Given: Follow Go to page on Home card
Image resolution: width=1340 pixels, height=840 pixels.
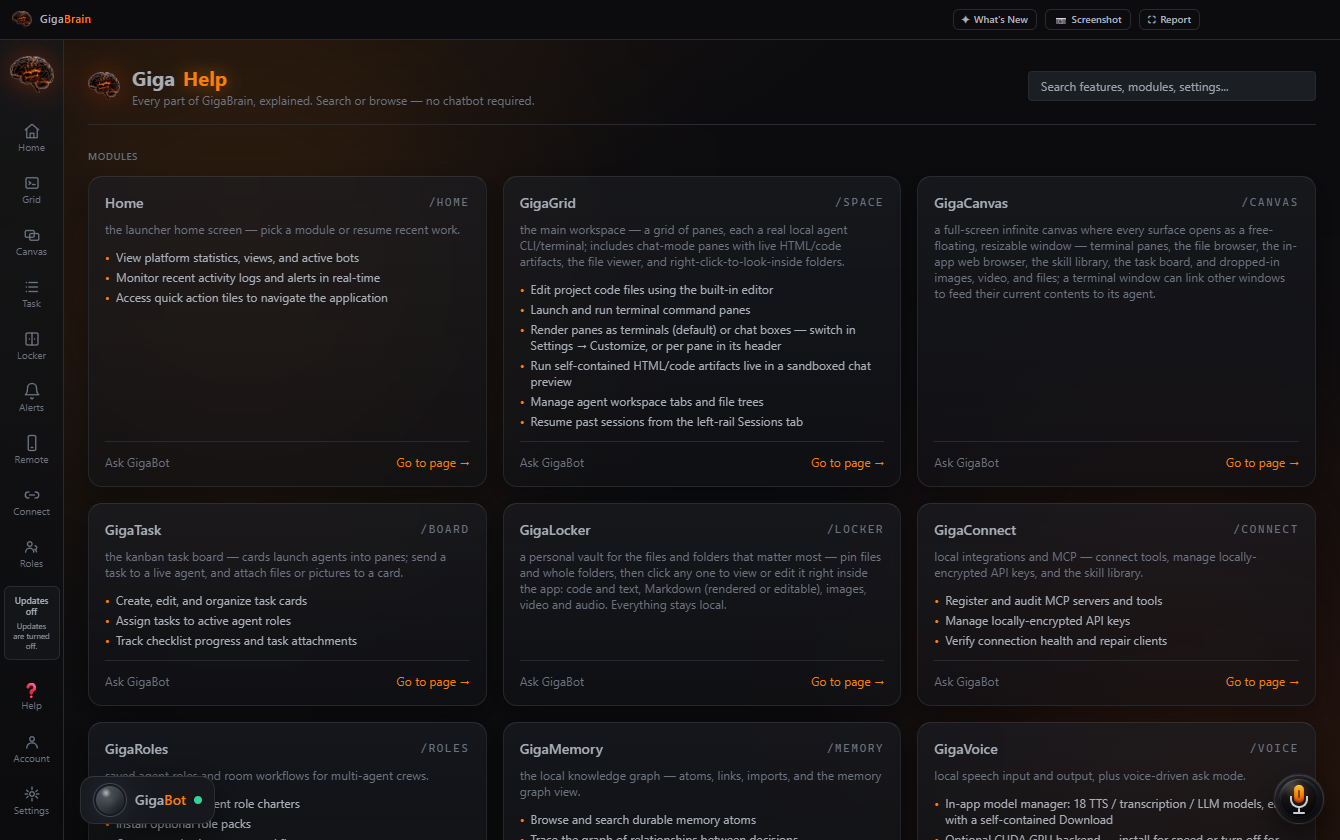Looking at the screenshot, I should tap(433, 463).
